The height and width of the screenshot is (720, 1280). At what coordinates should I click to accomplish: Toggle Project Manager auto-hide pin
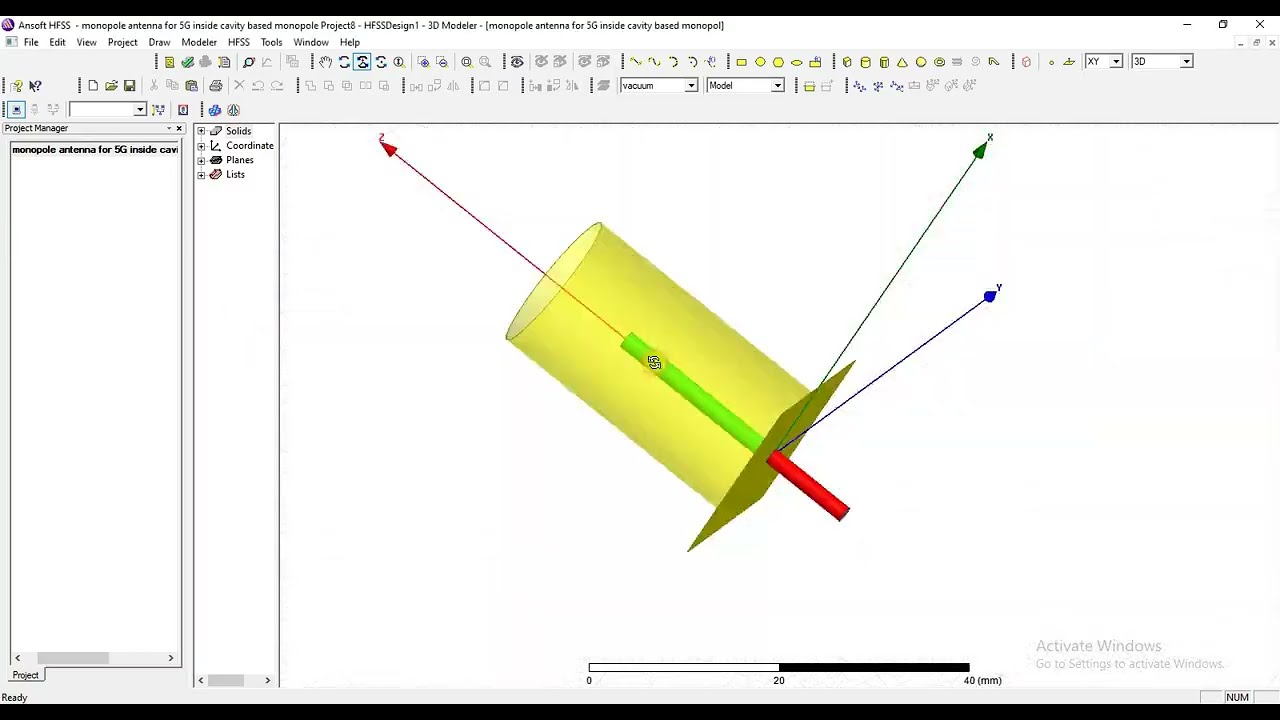click(169, 128)
